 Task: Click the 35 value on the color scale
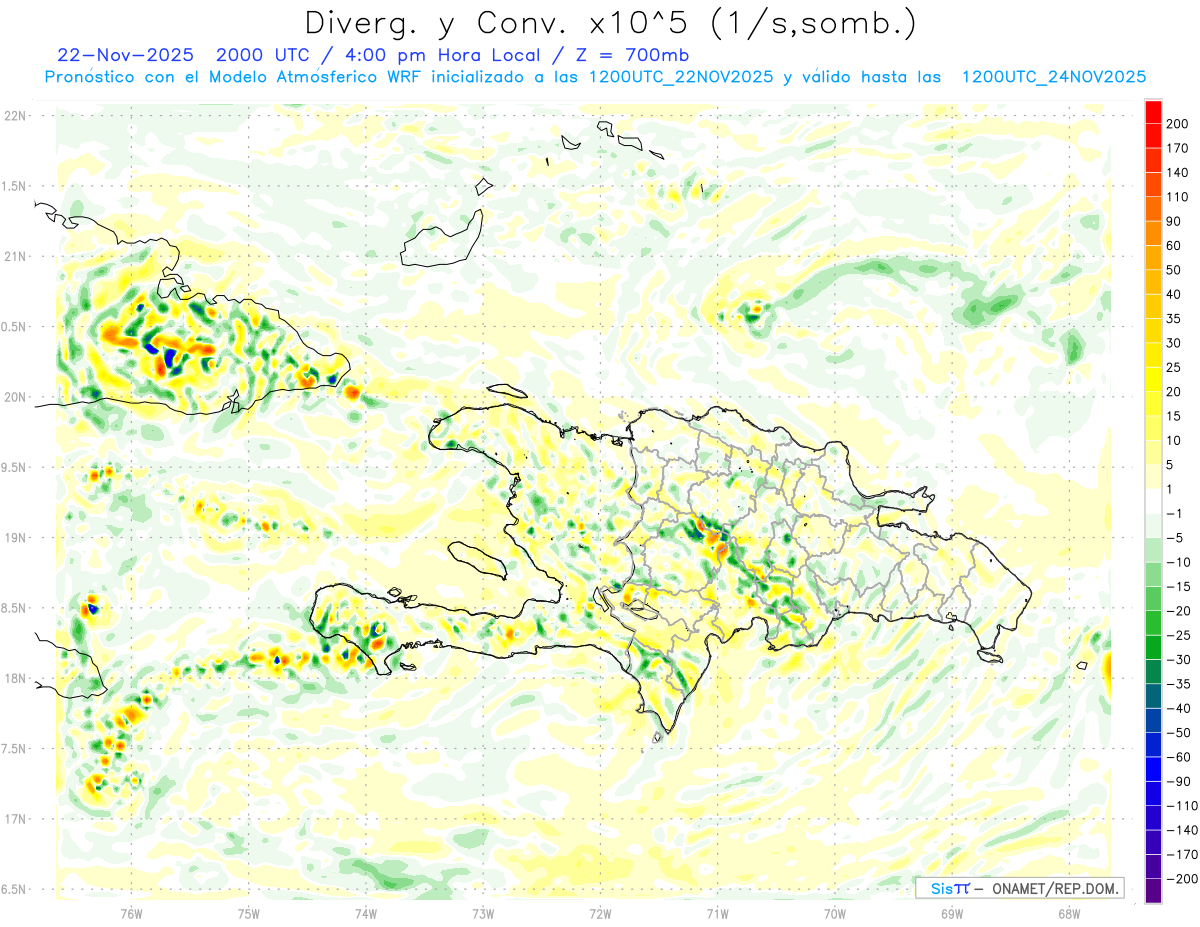click(x=1175, y=319)
